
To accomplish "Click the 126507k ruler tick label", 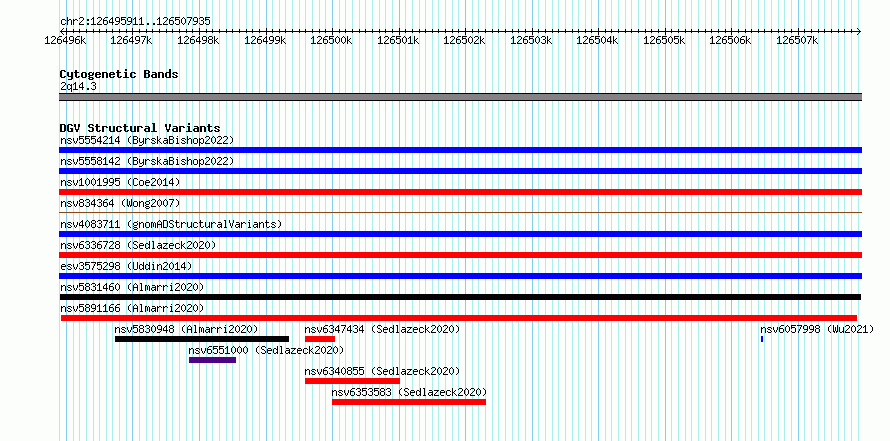I will [798, 40].
